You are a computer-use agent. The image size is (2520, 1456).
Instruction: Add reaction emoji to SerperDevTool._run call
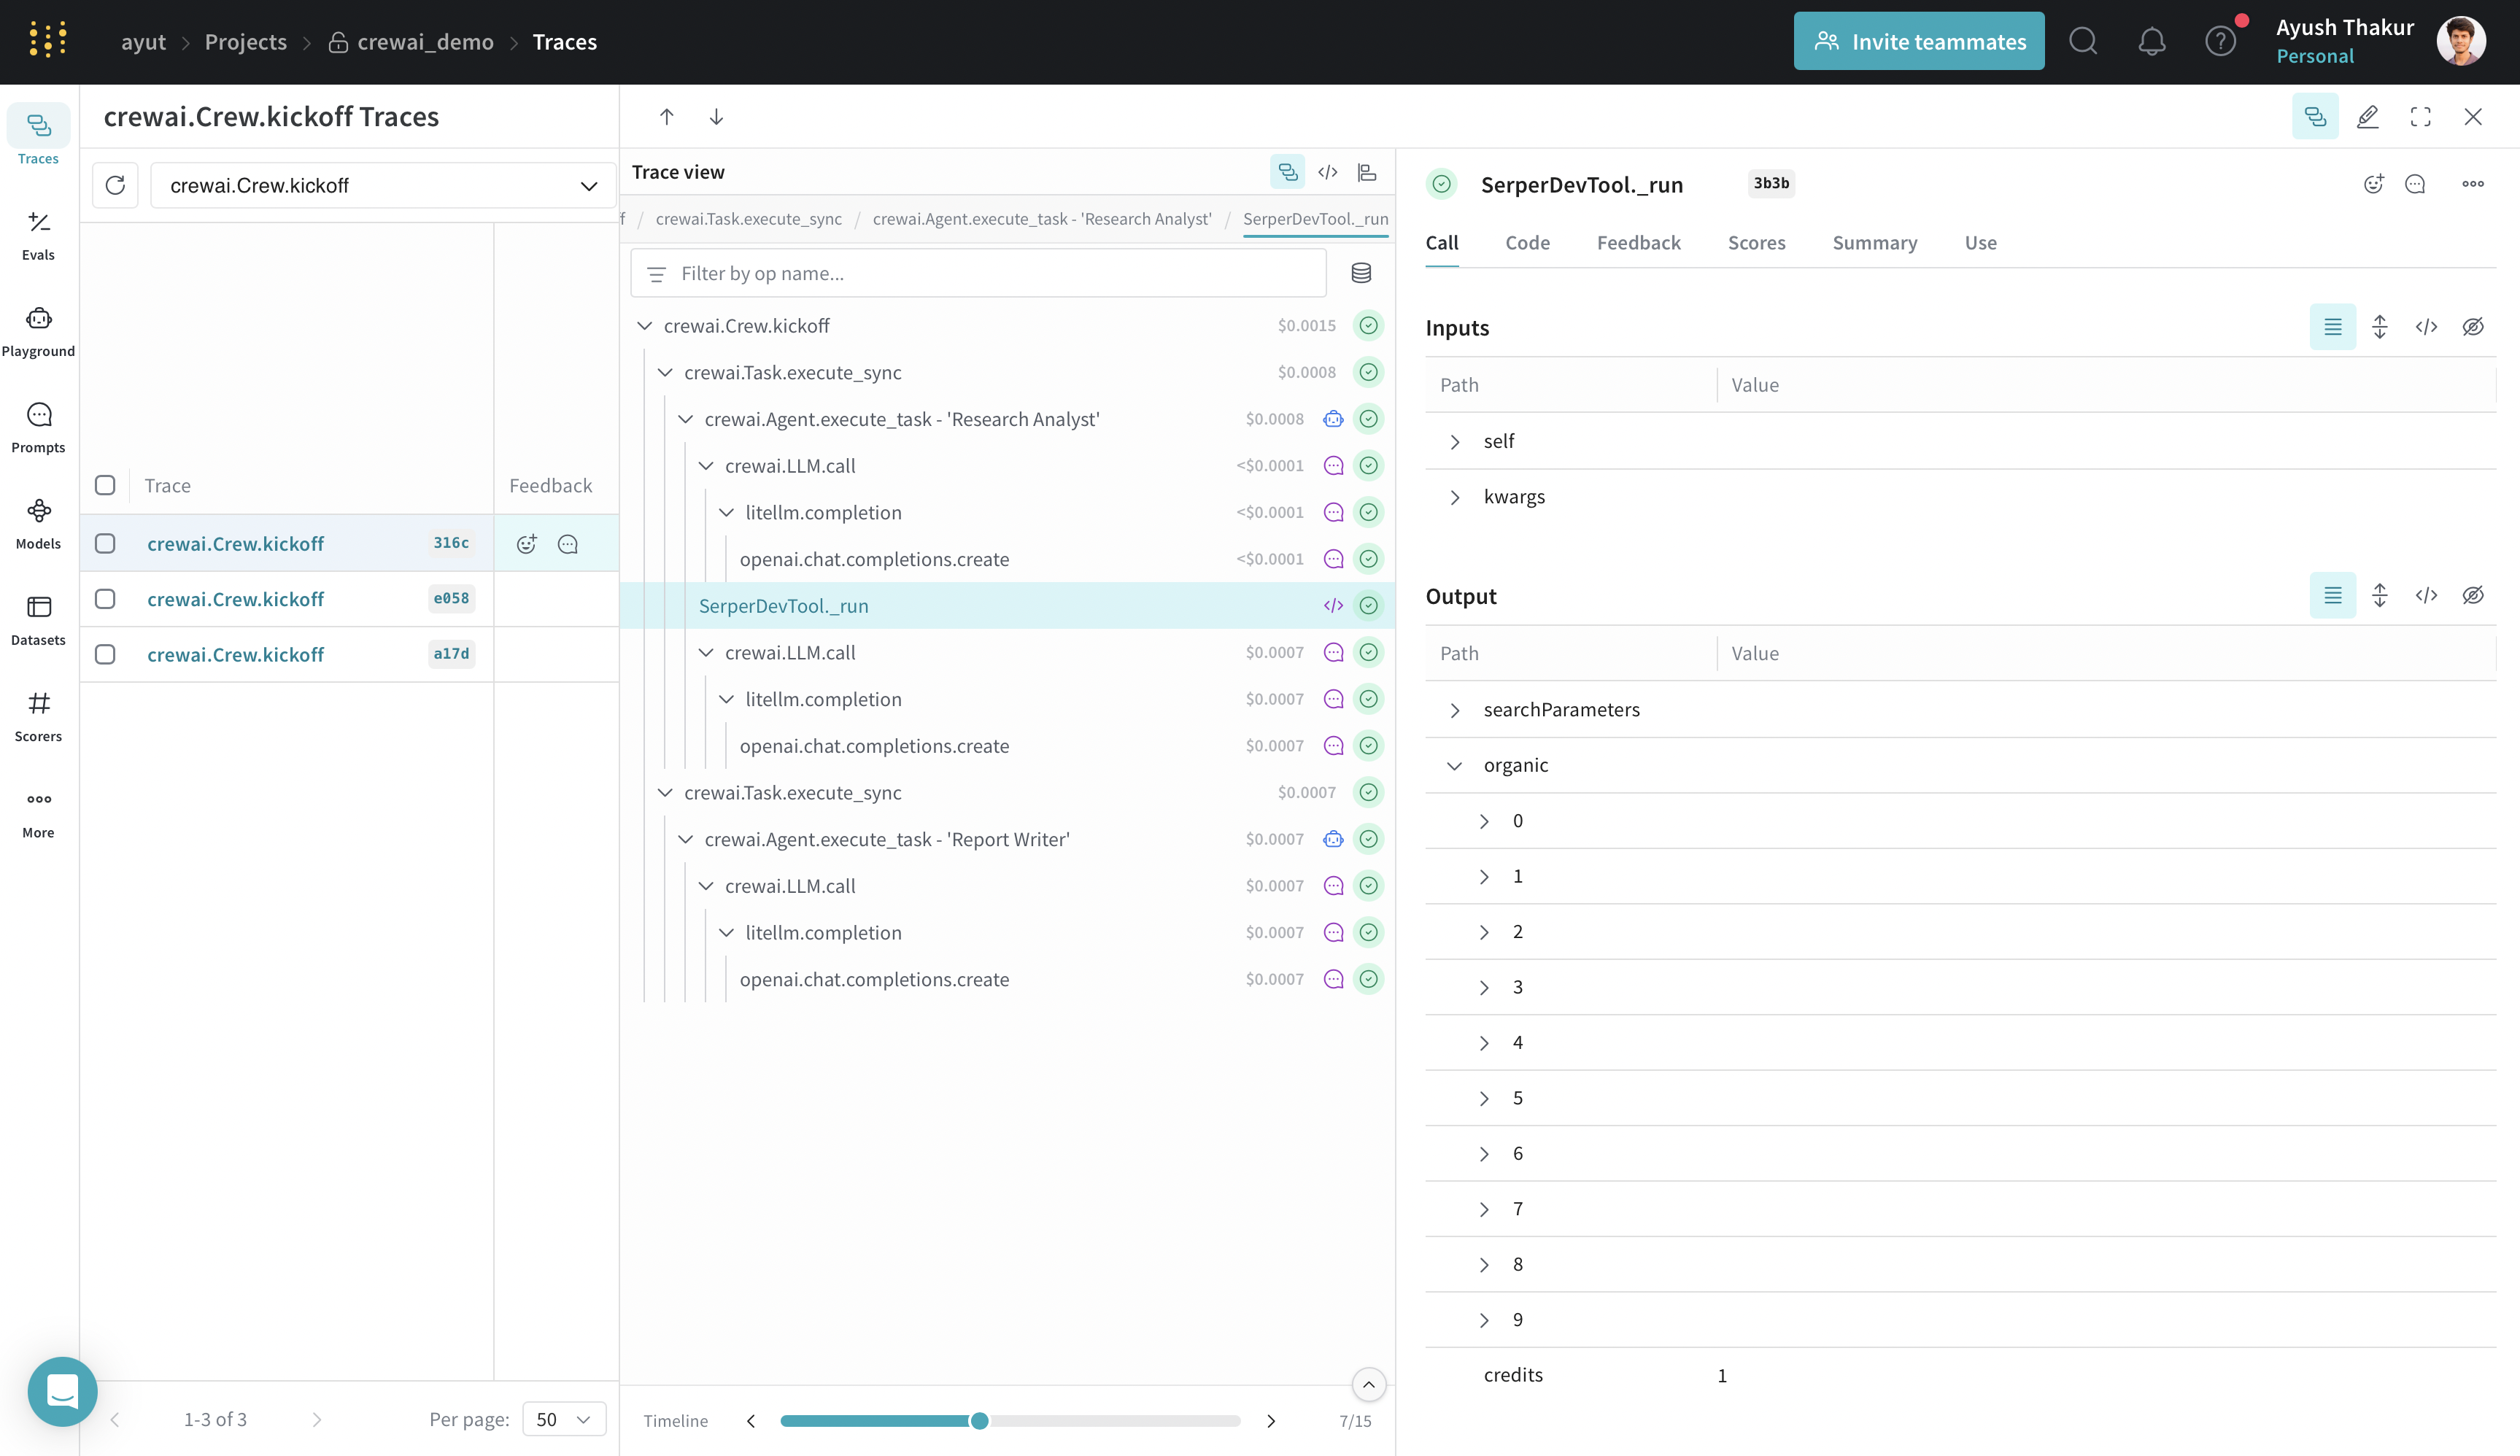pos(2373,184)
